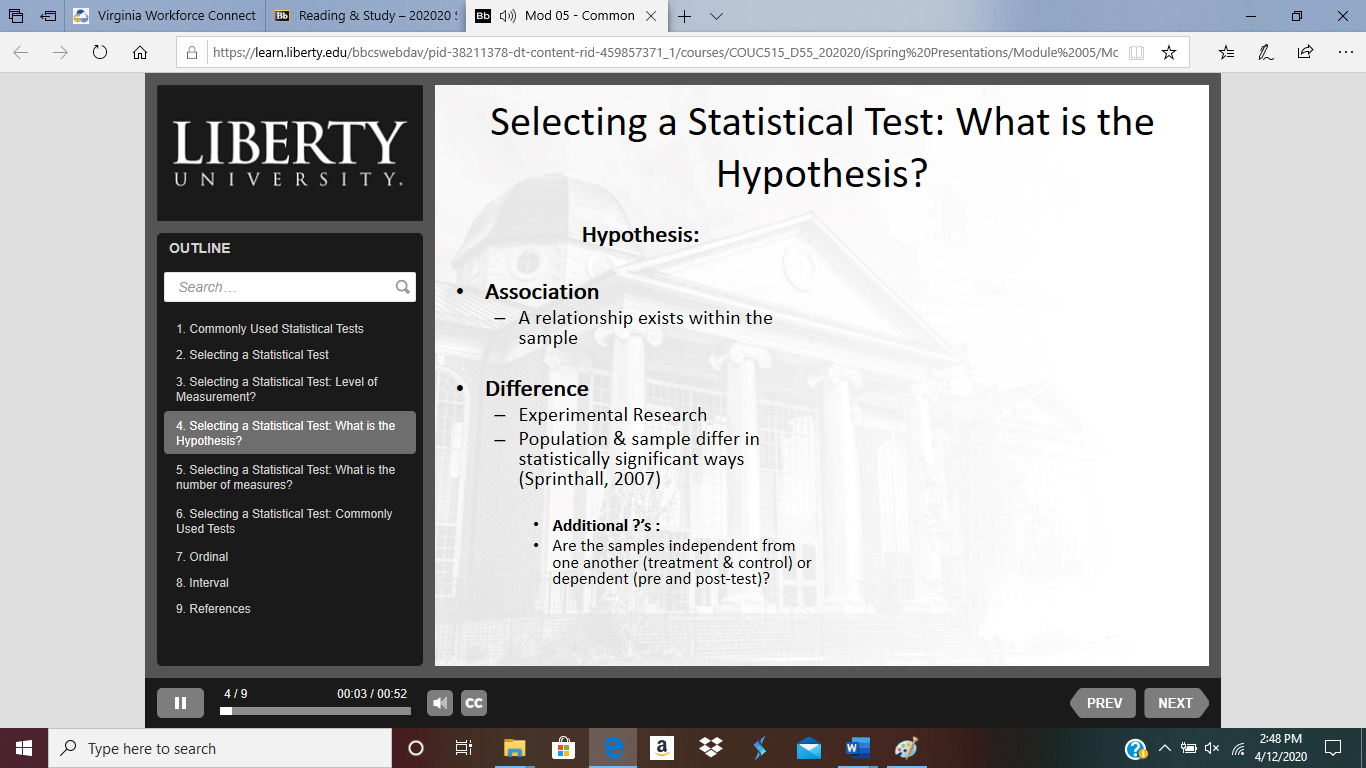This screenshot has width=1366, height=768.
Task: Click the slide progress bar
Action: click(x=315, y=711)
